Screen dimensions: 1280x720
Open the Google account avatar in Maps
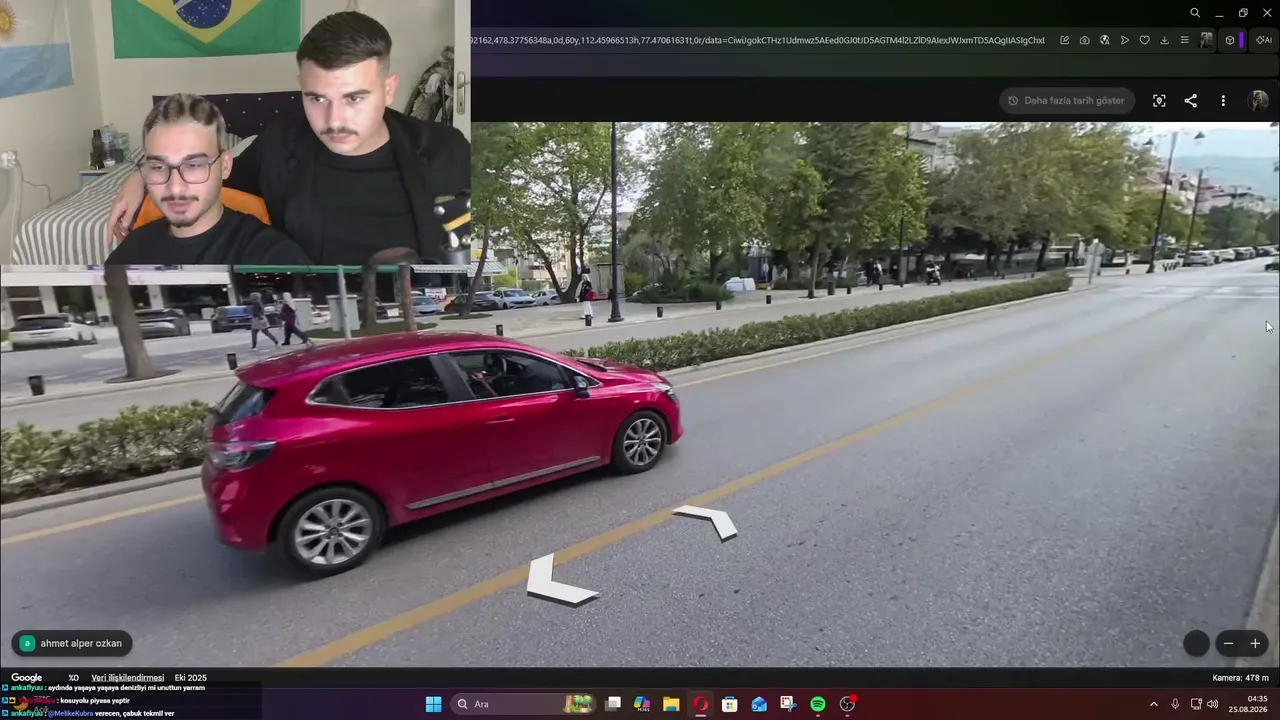click(x=1259, y=101)
